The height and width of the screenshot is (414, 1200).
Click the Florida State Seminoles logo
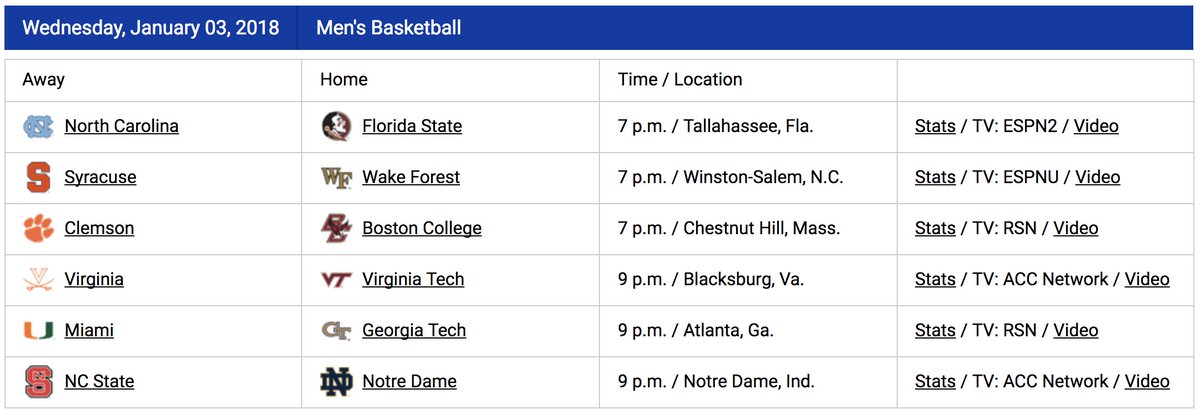336,126
